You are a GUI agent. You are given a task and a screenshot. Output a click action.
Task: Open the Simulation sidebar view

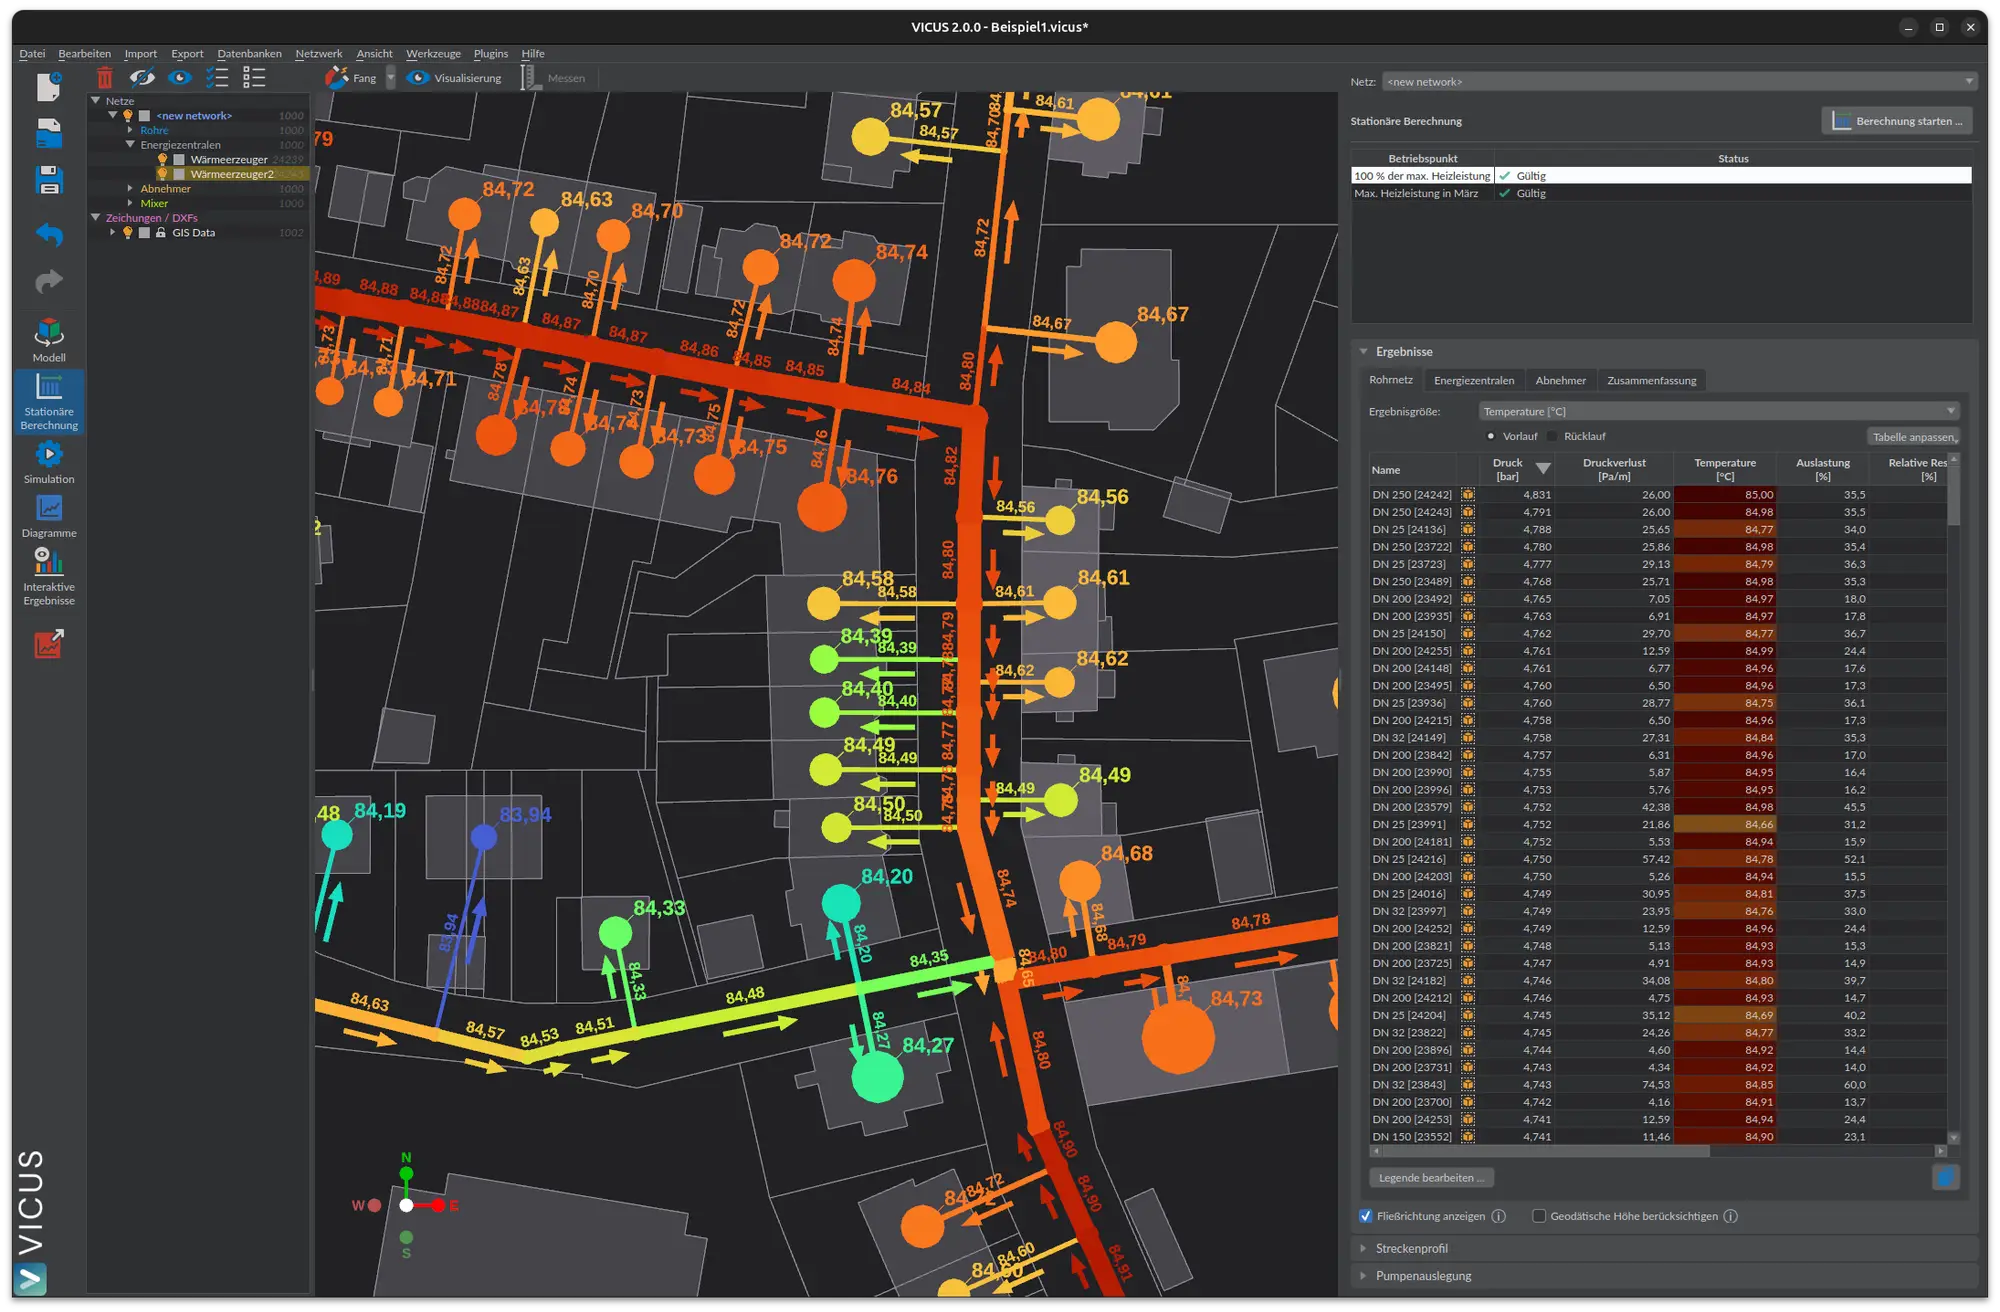48,462
